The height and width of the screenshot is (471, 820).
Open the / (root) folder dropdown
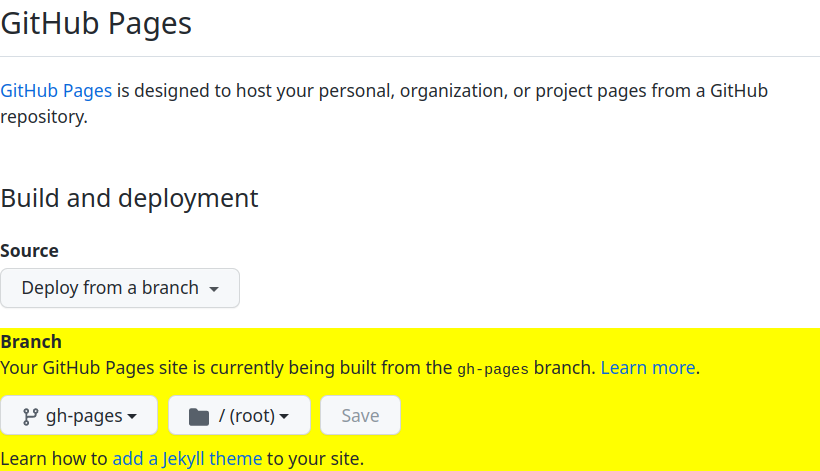tap(239, 416)
